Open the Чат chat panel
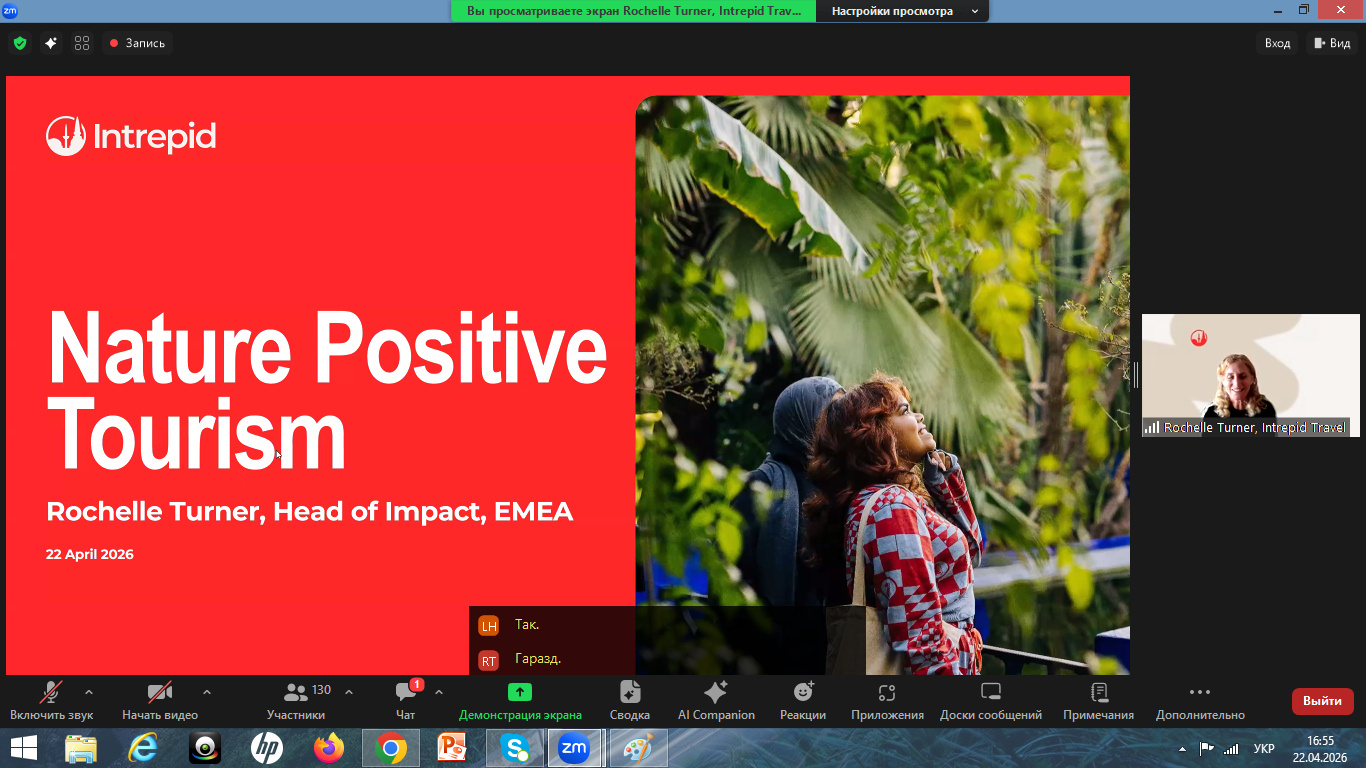Image resolution: width=1366 pixels, height=768 pixels. click(x=405, y=700)
